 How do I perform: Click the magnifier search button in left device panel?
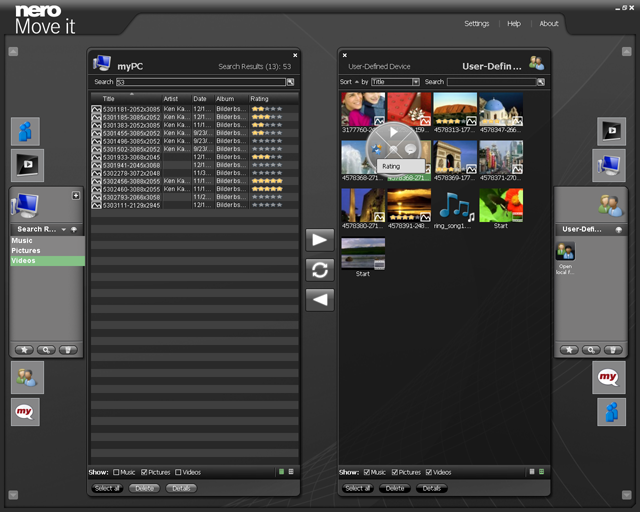(x=46, y=350)
